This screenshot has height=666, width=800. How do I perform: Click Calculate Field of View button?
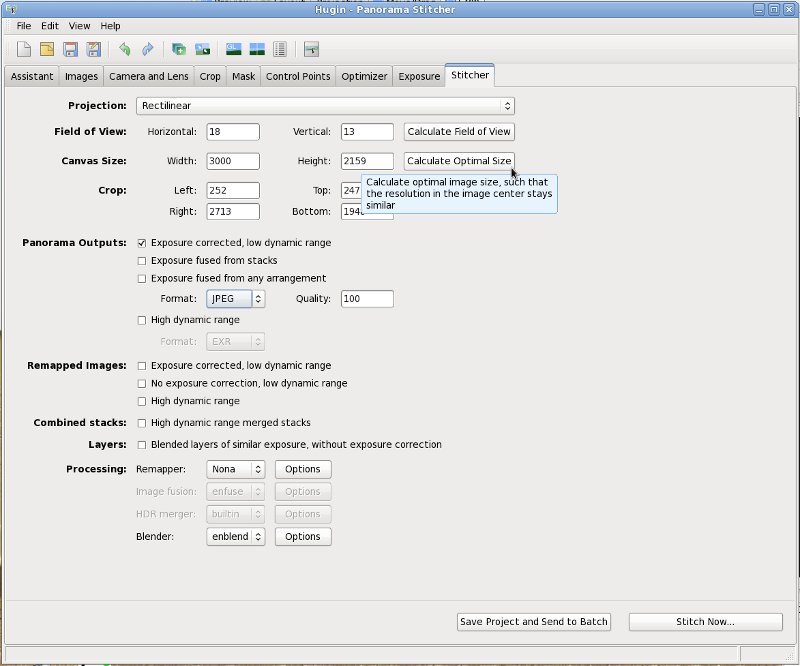459,132
